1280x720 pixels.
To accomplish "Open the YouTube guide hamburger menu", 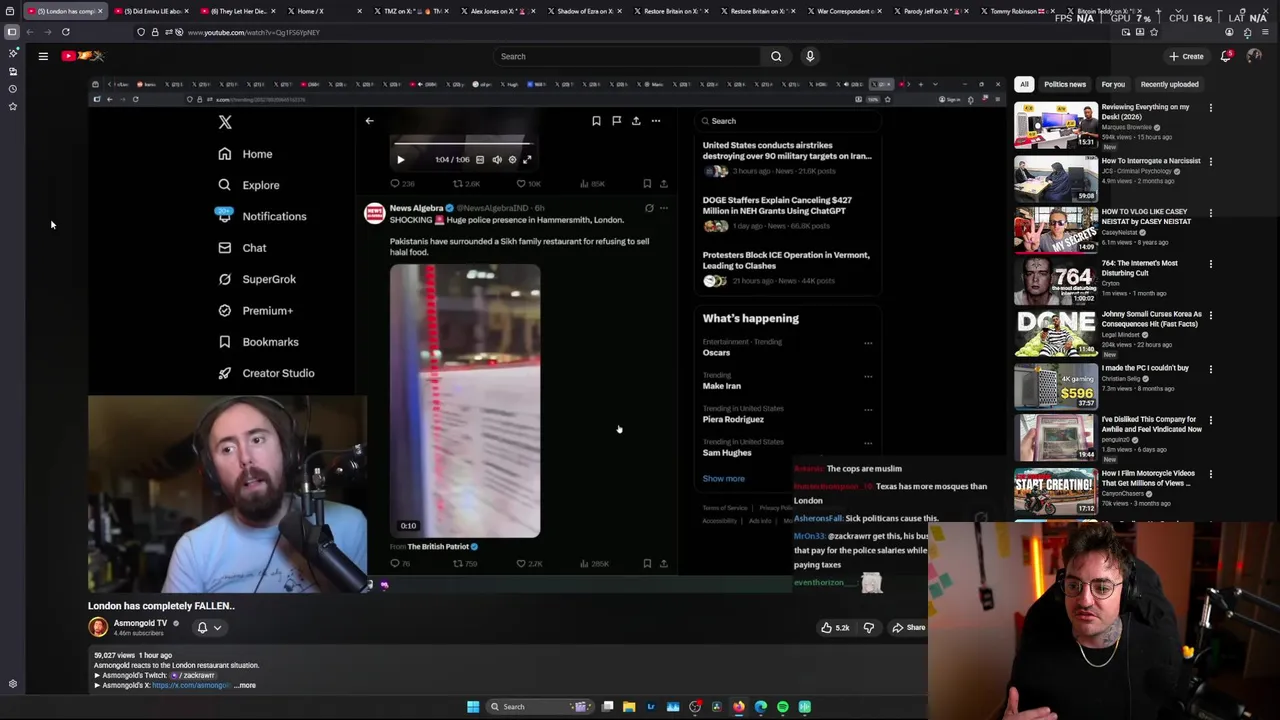I will coord(43,56).
